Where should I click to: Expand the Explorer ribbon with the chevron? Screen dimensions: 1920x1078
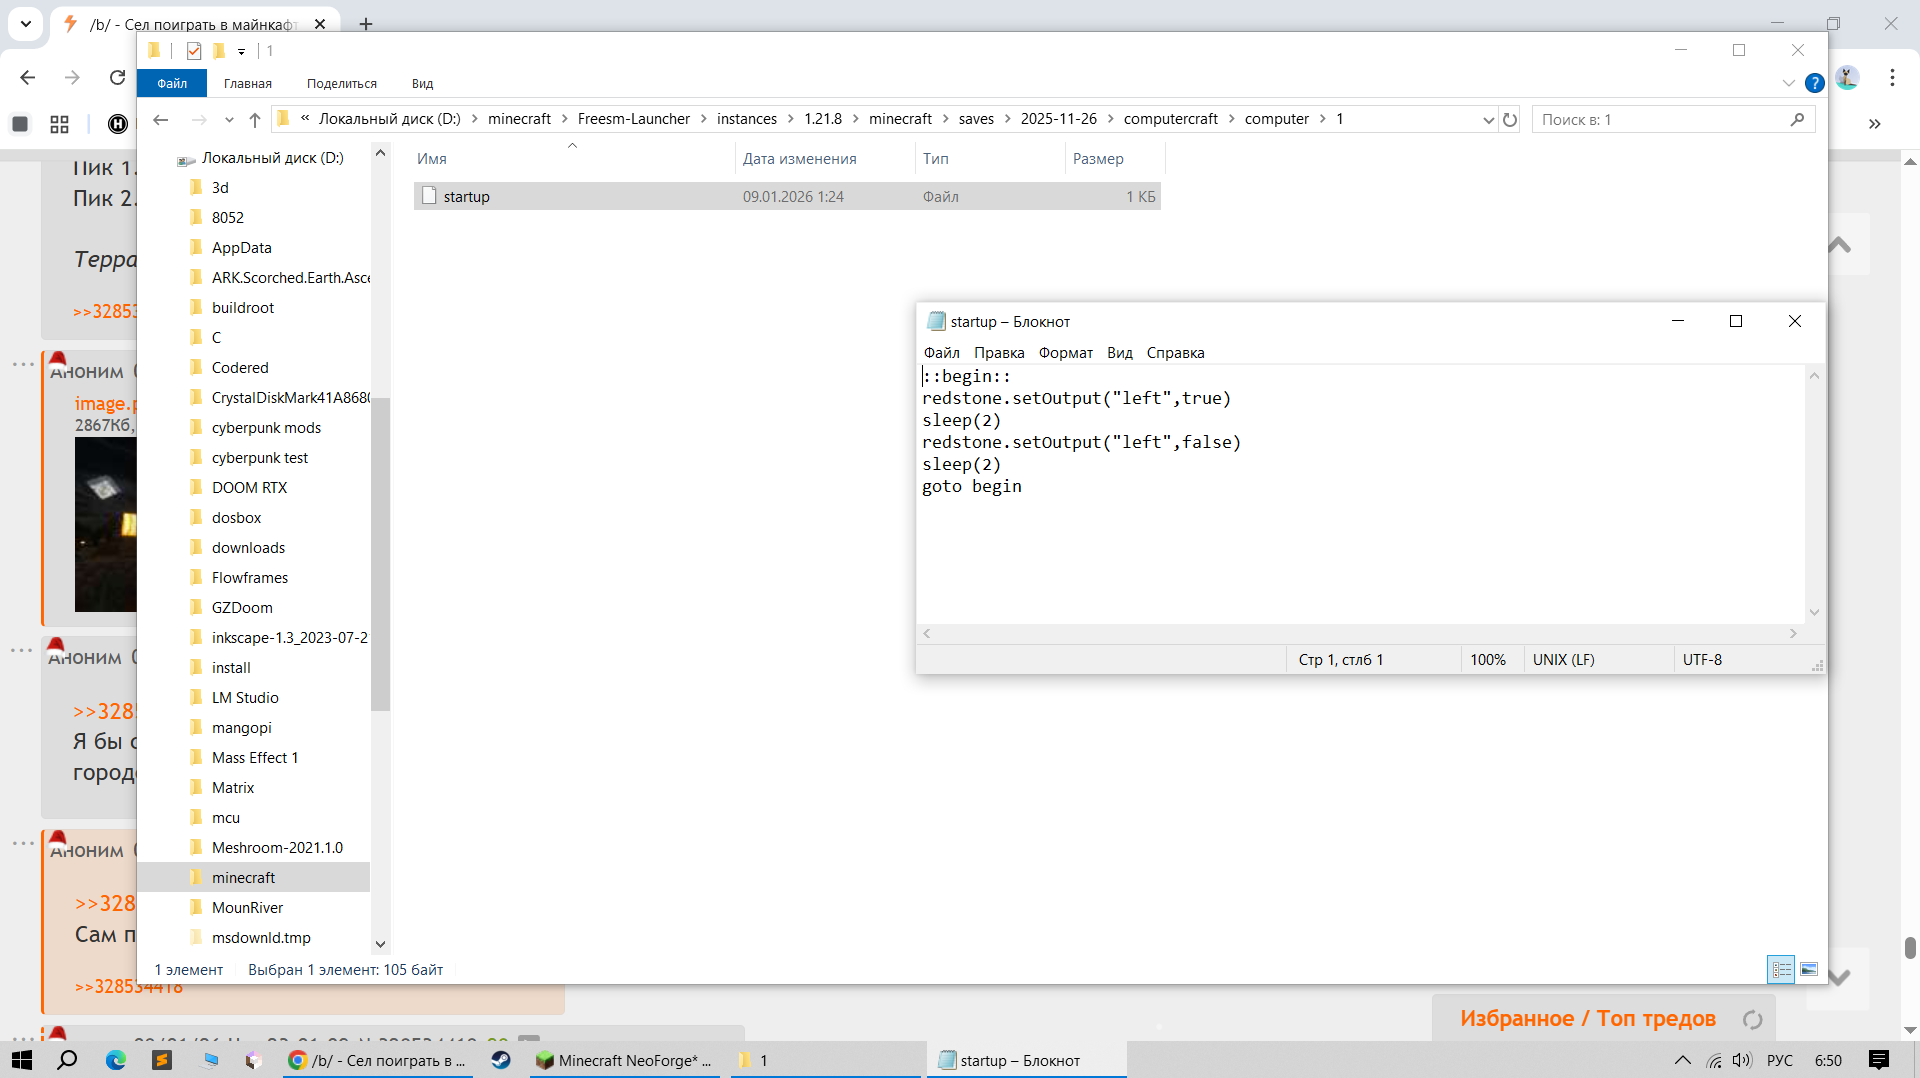[1788, 83]
